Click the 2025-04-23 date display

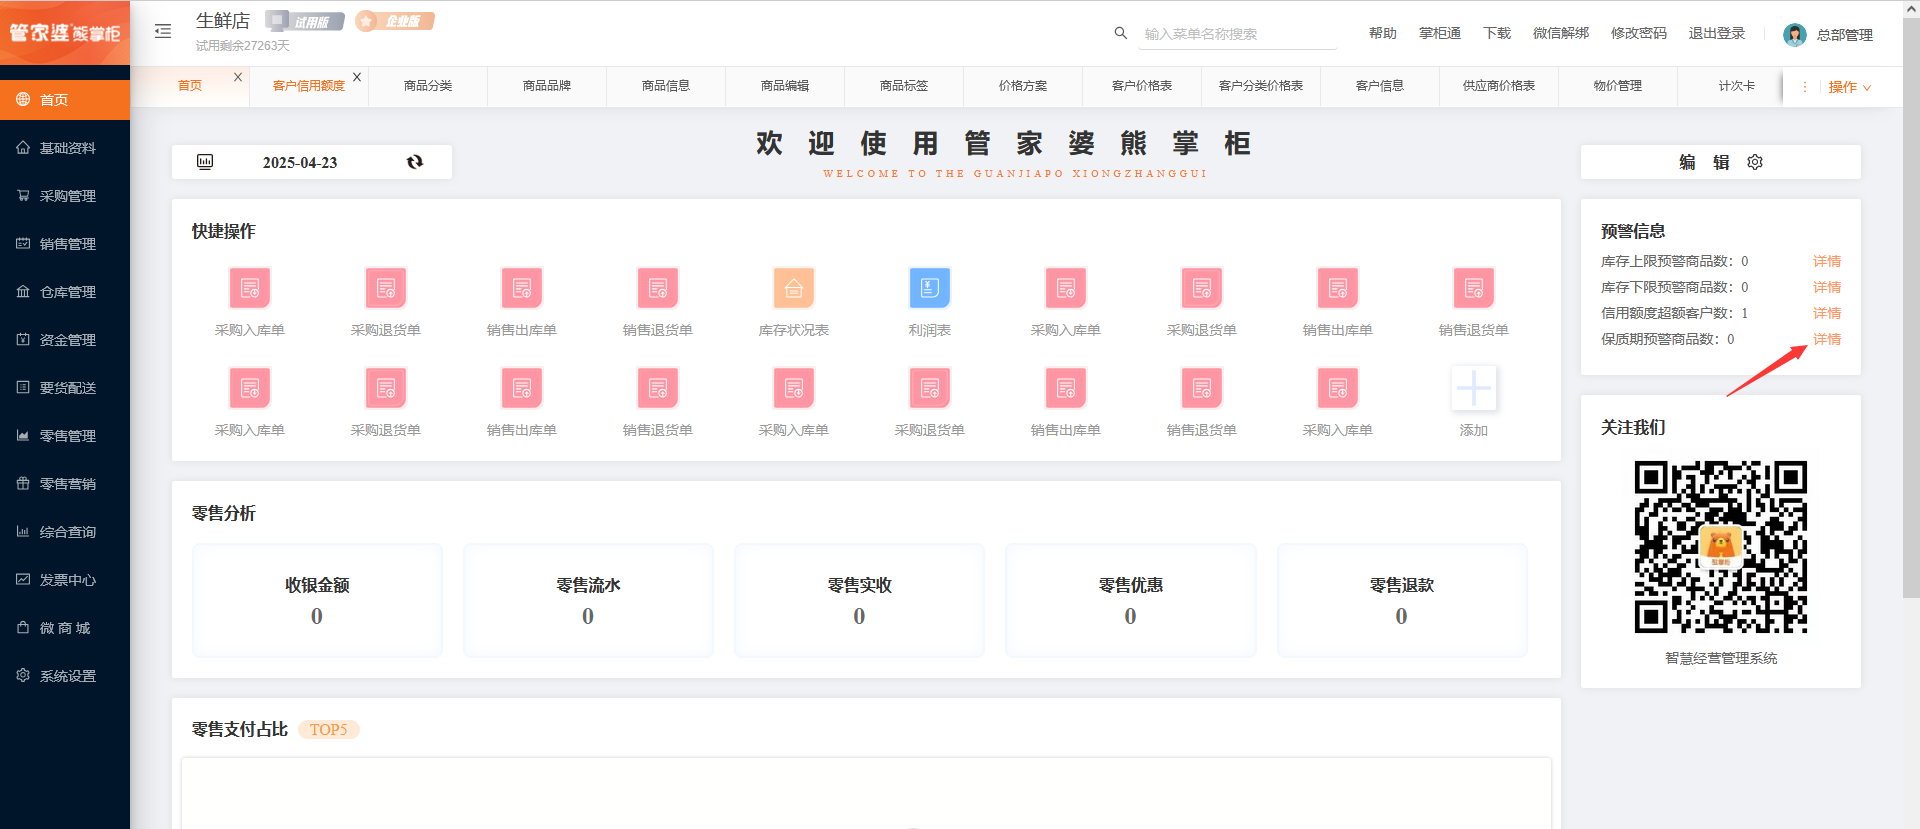pos(300,162)
